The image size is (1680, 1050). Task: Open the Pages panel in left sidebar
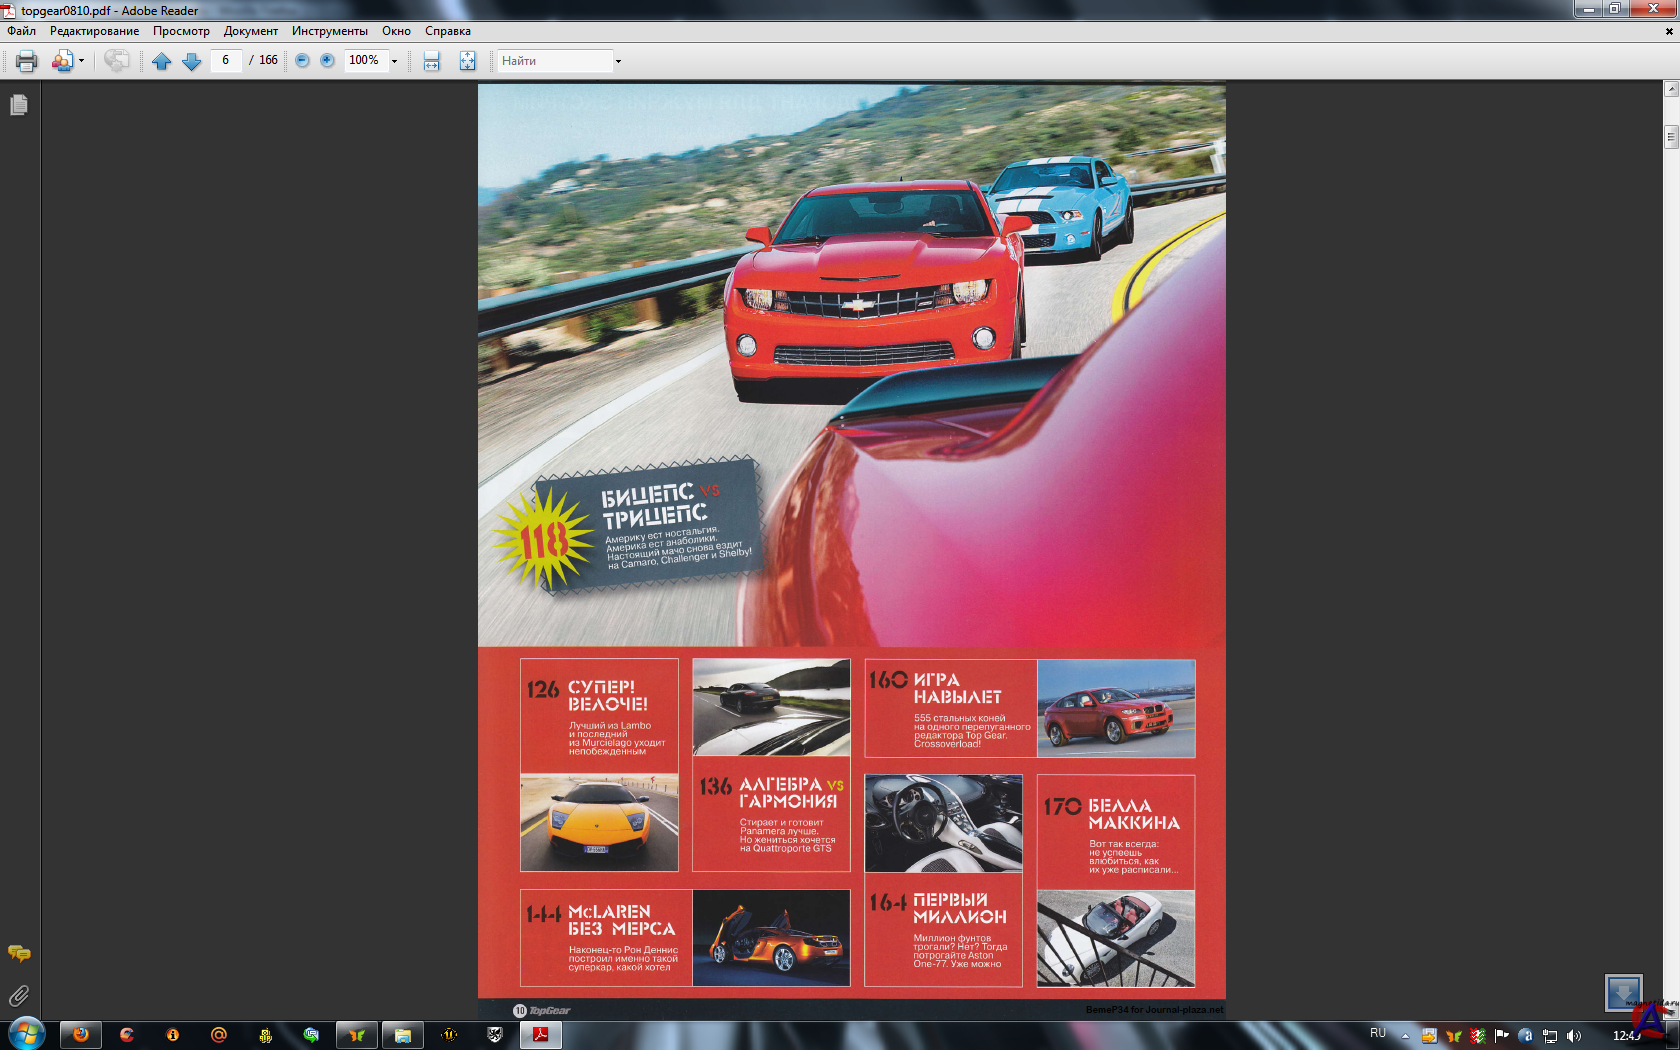point(19,105)
